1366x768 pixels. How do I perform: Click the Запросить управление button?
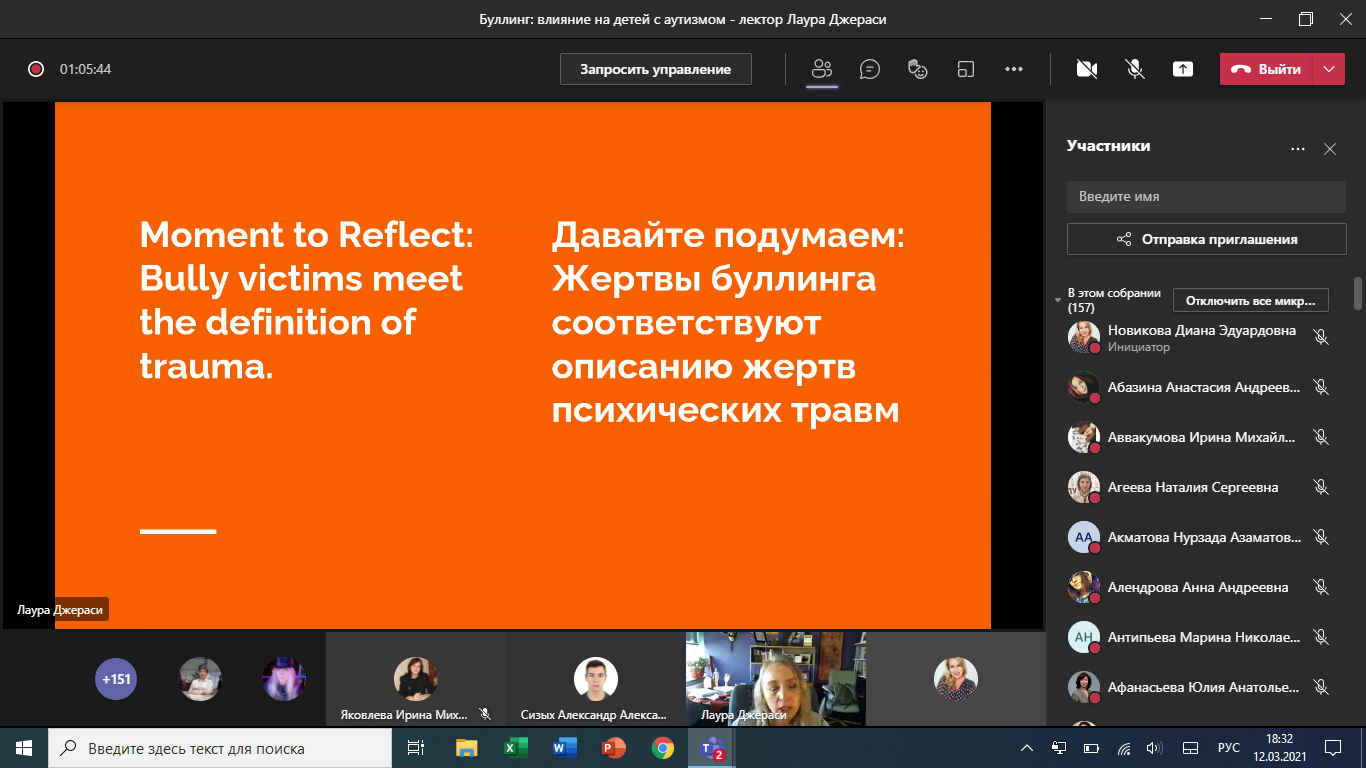point(655,69)
